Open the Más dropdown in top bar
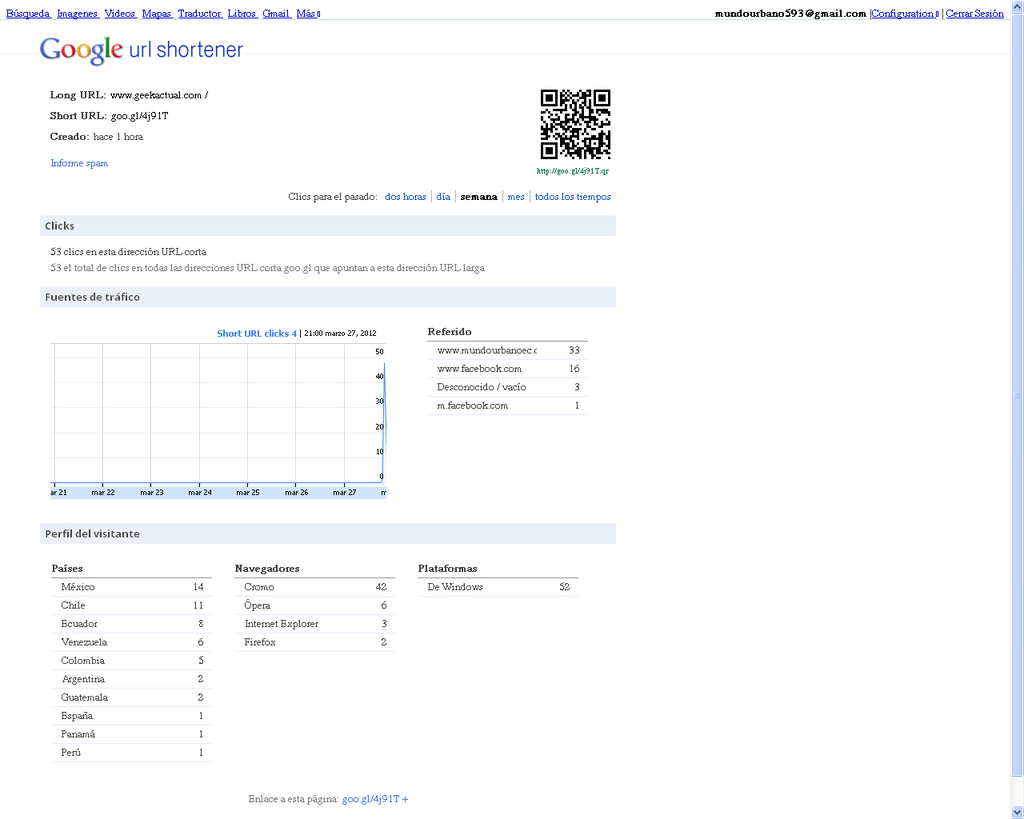This screenshot has height=819, width=1024. [307, 14]
